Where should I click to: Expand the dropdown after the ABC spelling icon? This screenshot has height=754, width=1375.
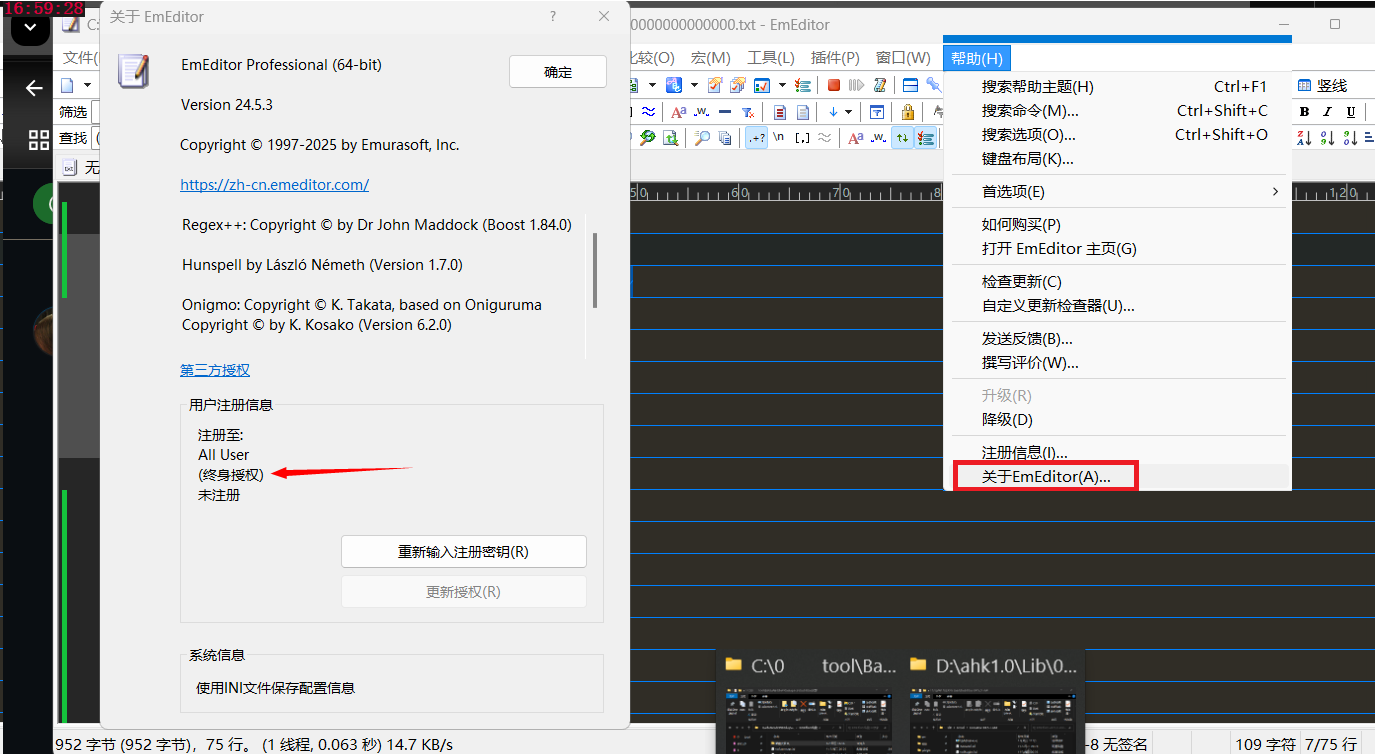click(x=694, y=85)
